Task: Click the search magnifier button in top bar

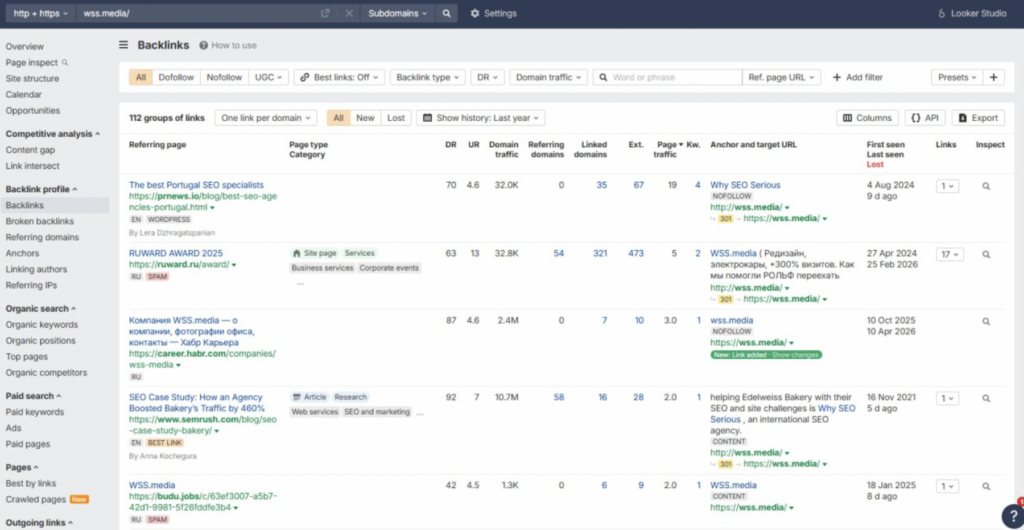Action: 446,13
